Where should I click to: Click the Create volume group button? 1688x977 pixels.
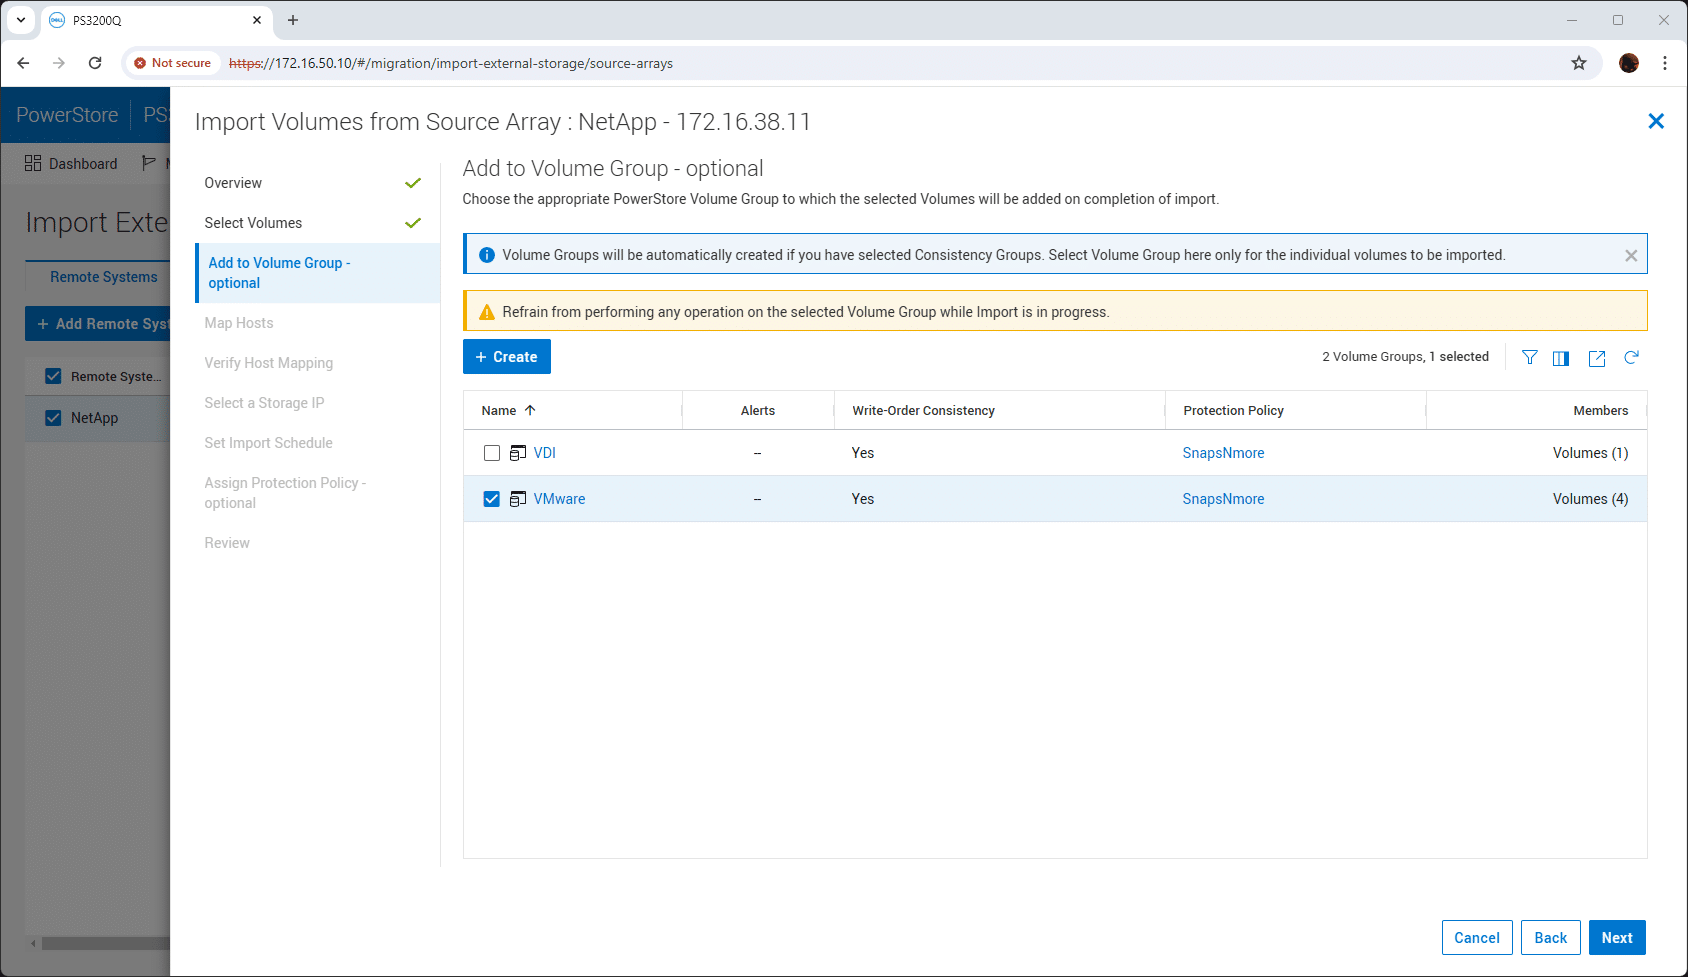click(x=507, y=357)
